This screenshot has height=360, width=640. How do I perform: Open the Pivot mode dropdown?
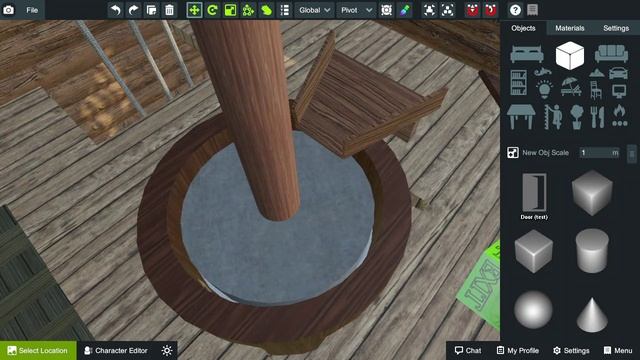pyautogui.click(x=356, y=10)
